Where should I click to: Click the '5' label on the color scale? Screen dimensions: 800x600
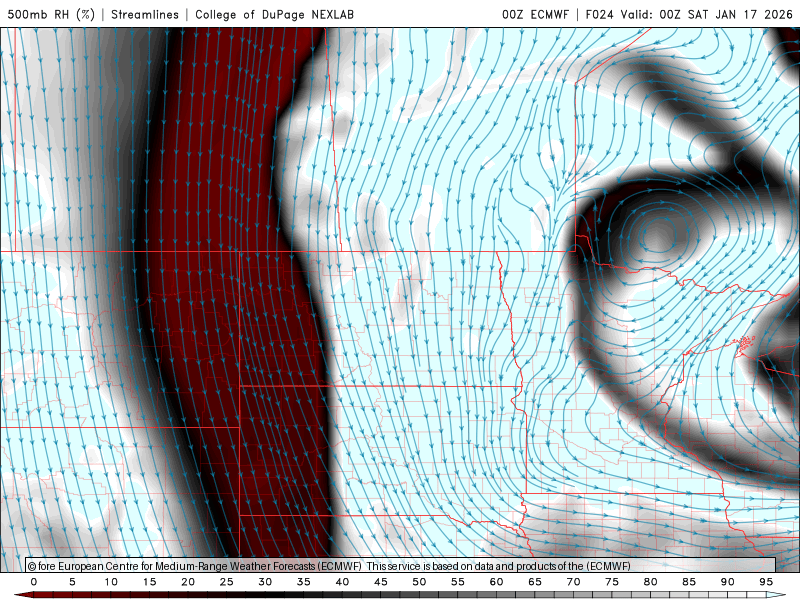(72, 582)
